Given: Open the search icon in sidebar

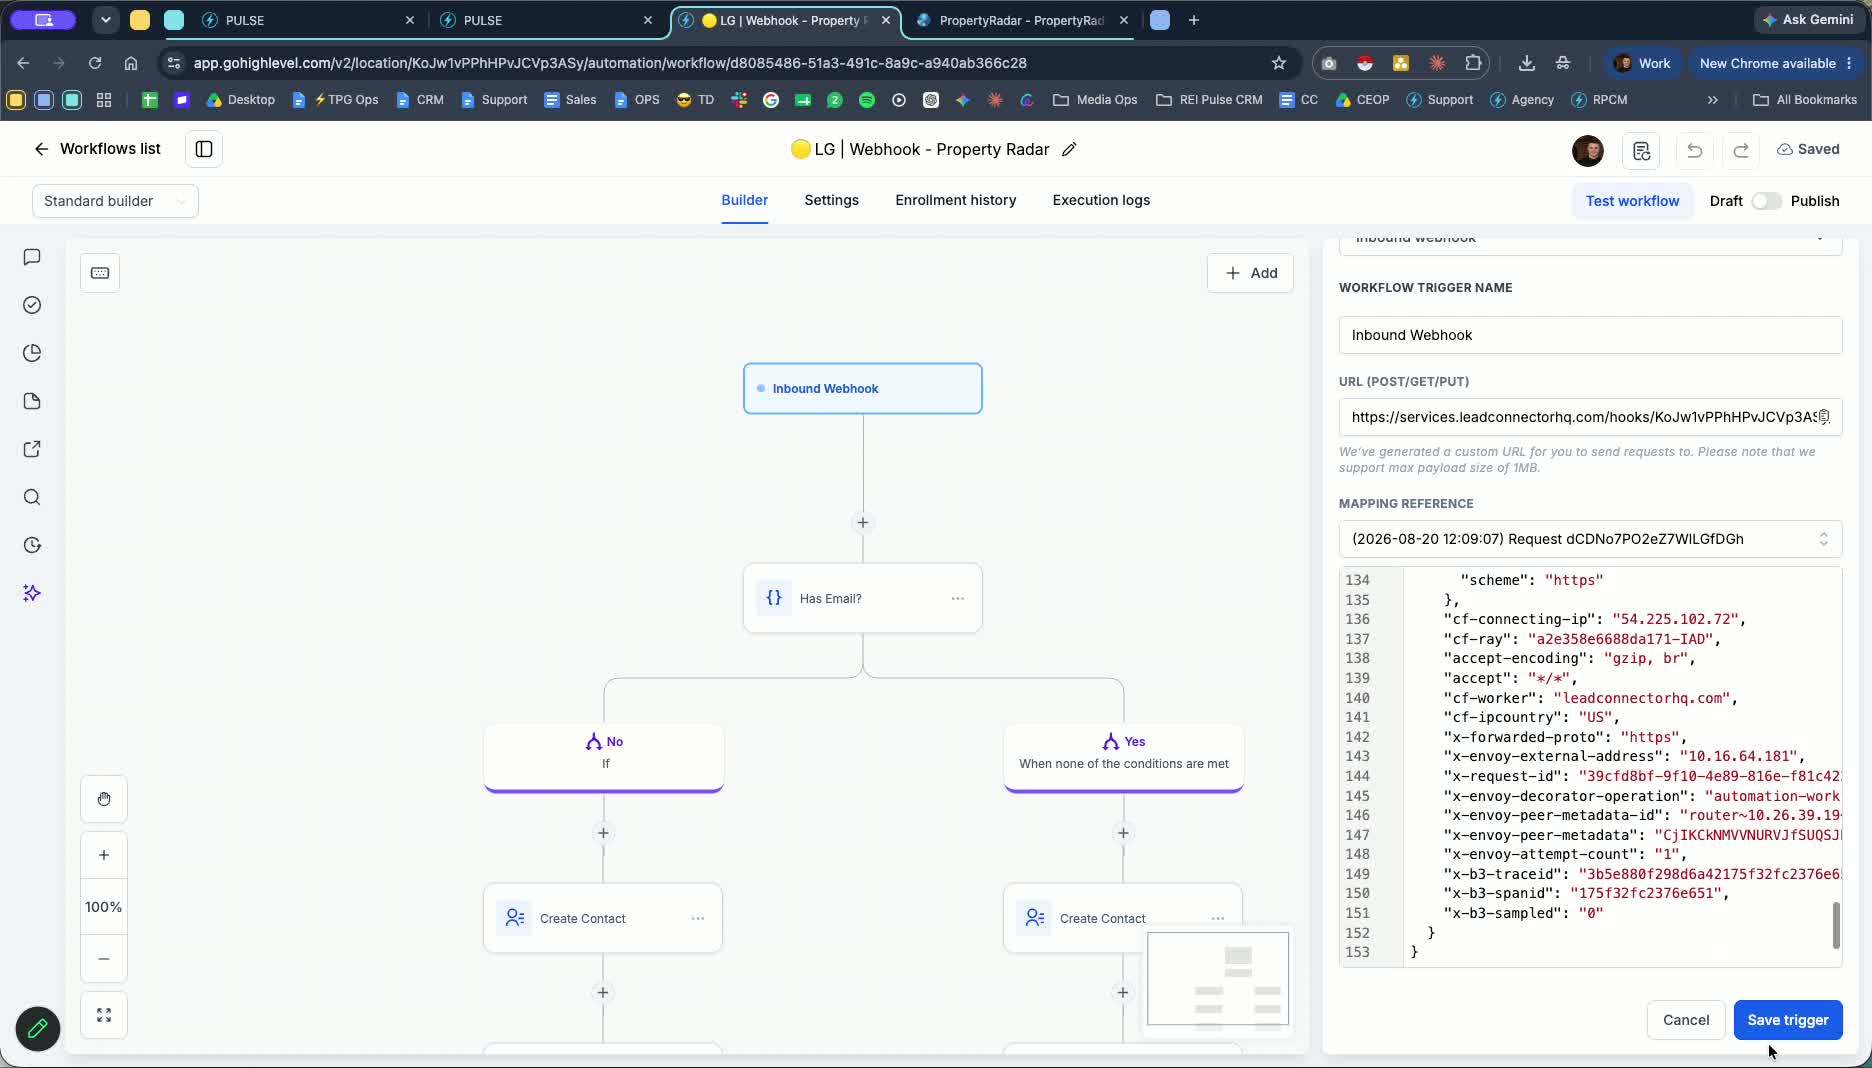Looking at the screenshot, I should [x=32, y=497].
